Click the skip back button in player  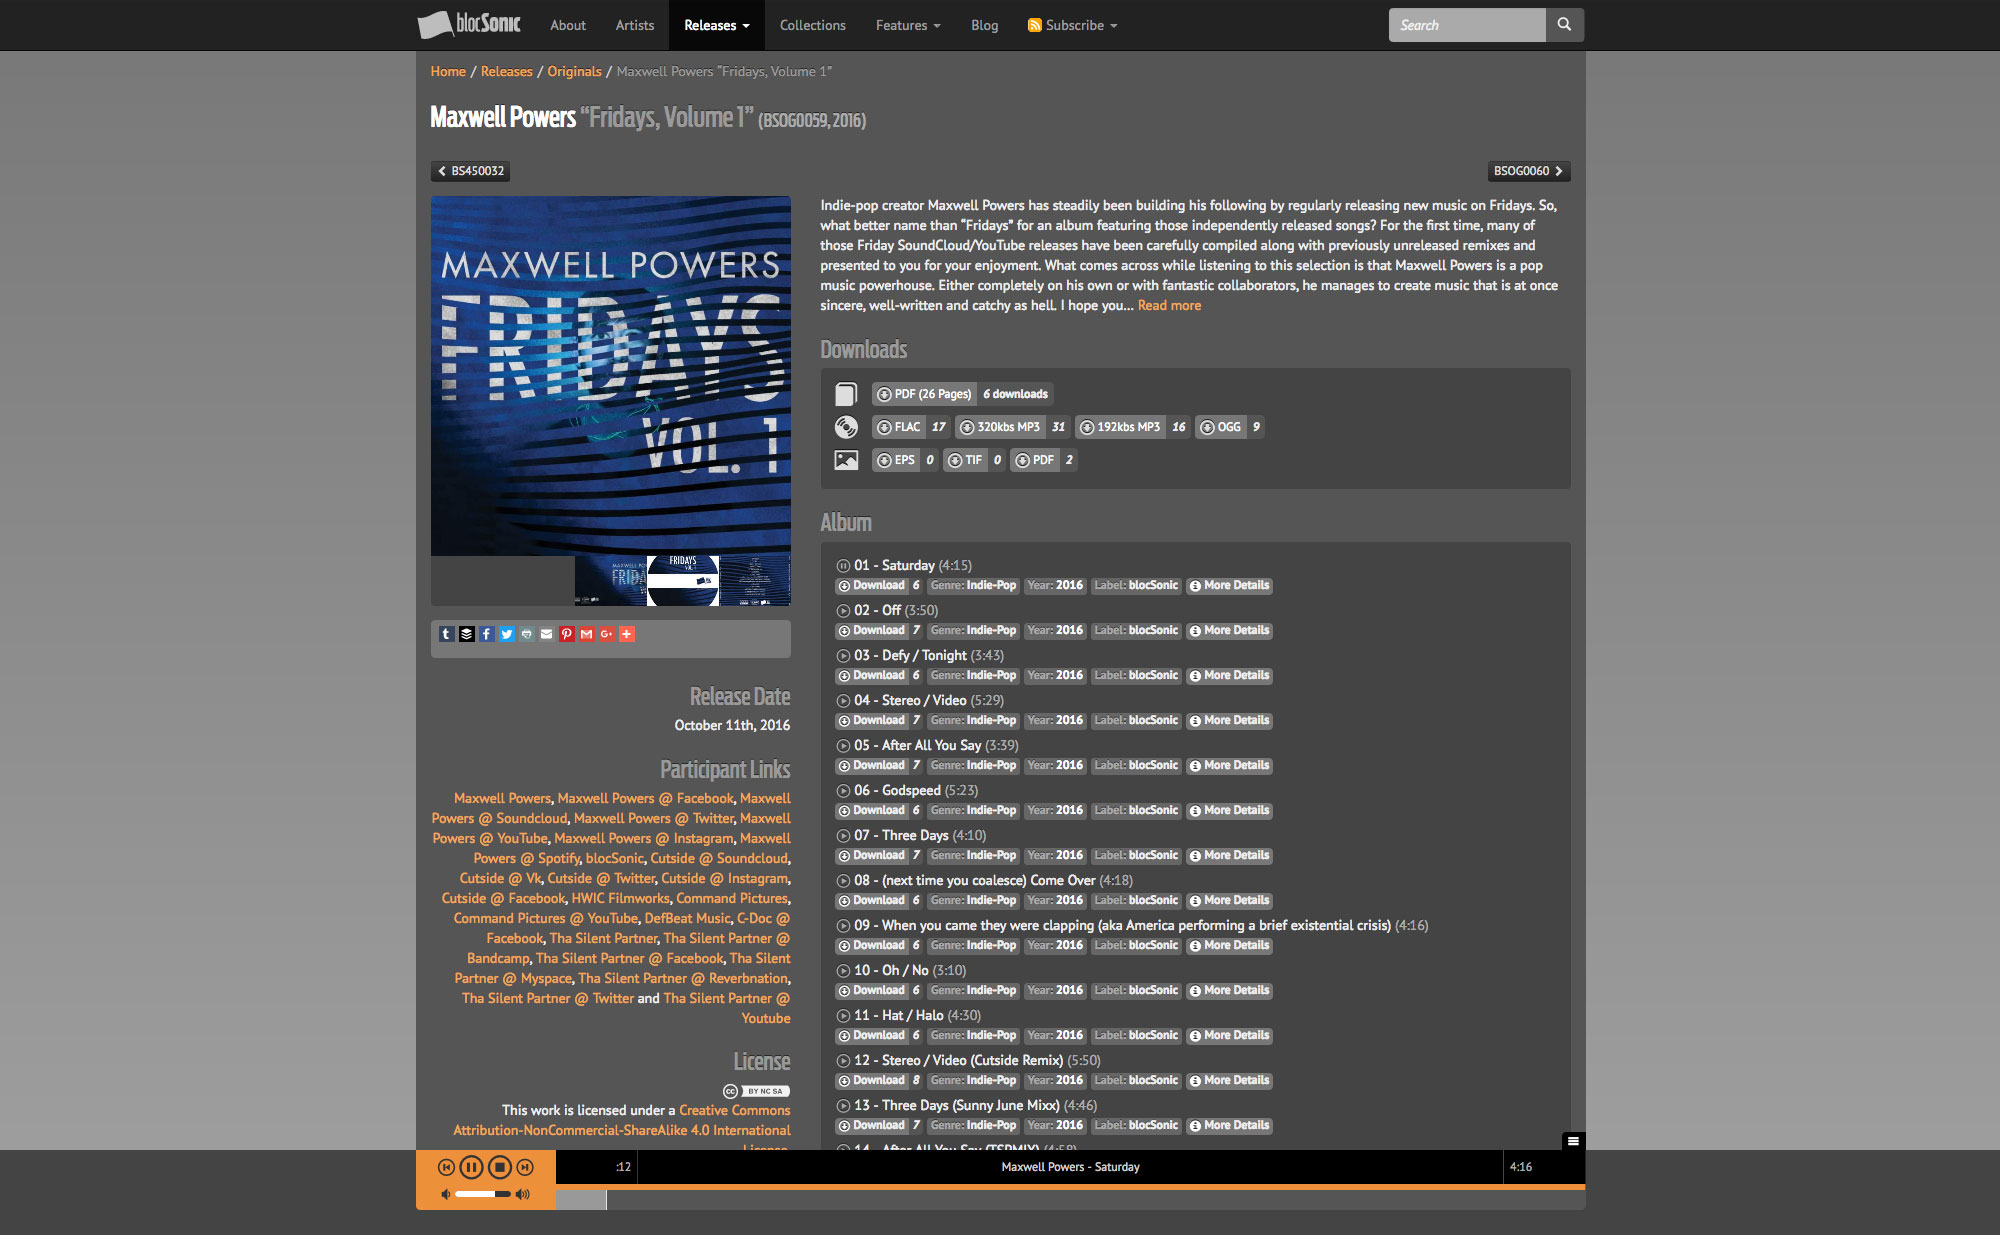click(444, 1166)
